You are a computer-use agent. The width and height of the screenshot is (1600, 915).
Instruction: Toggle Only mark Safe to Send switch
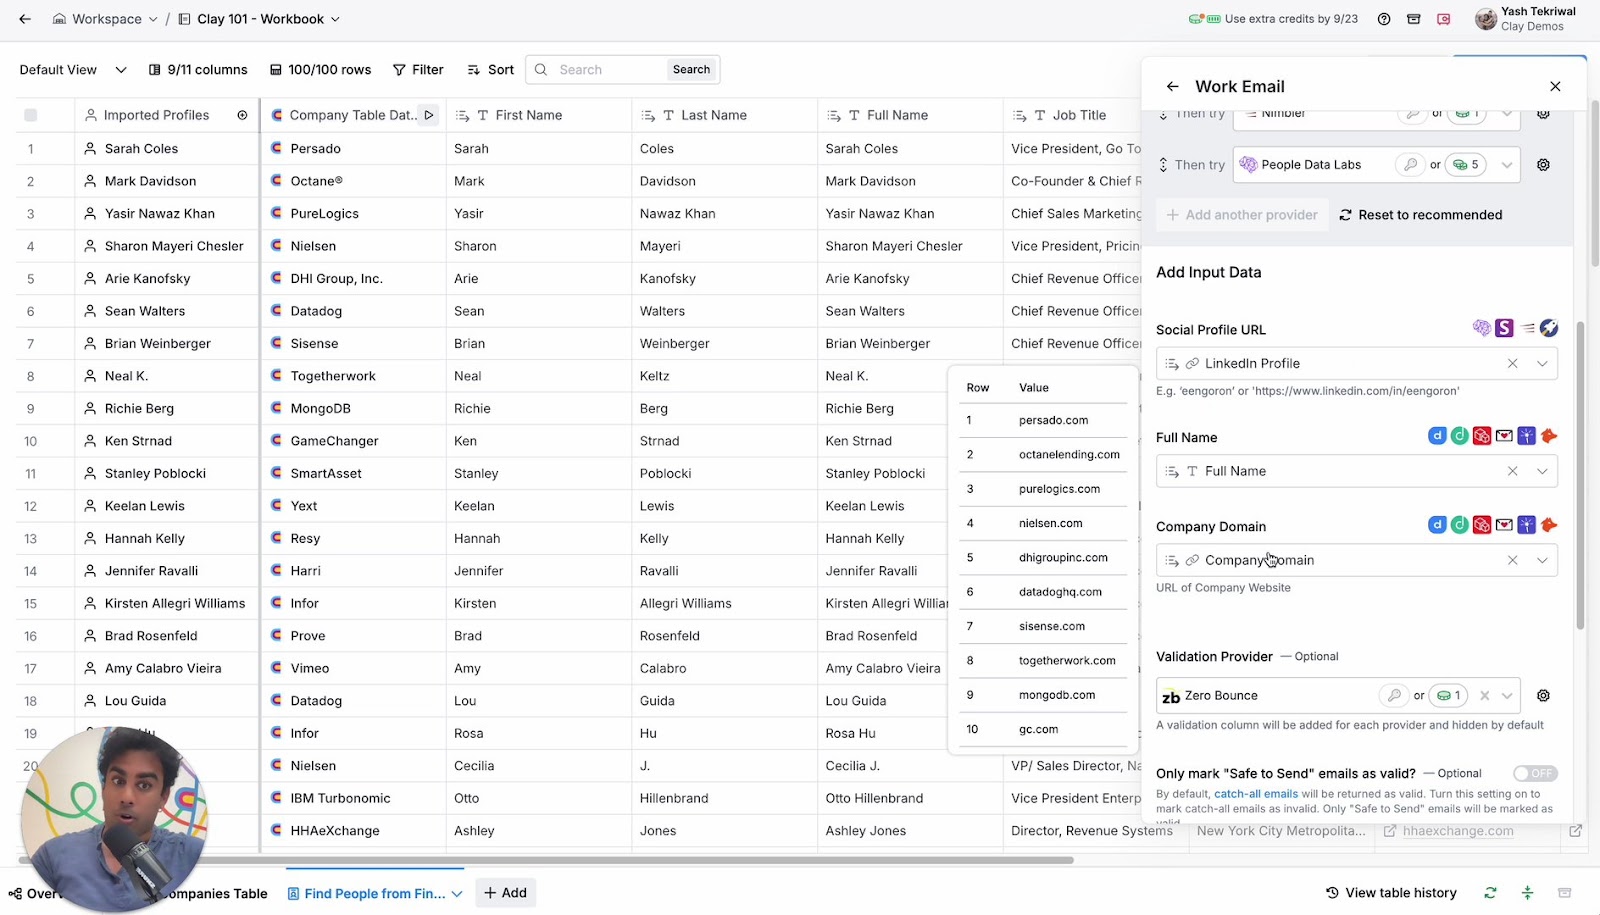[x=1535, y=773]
